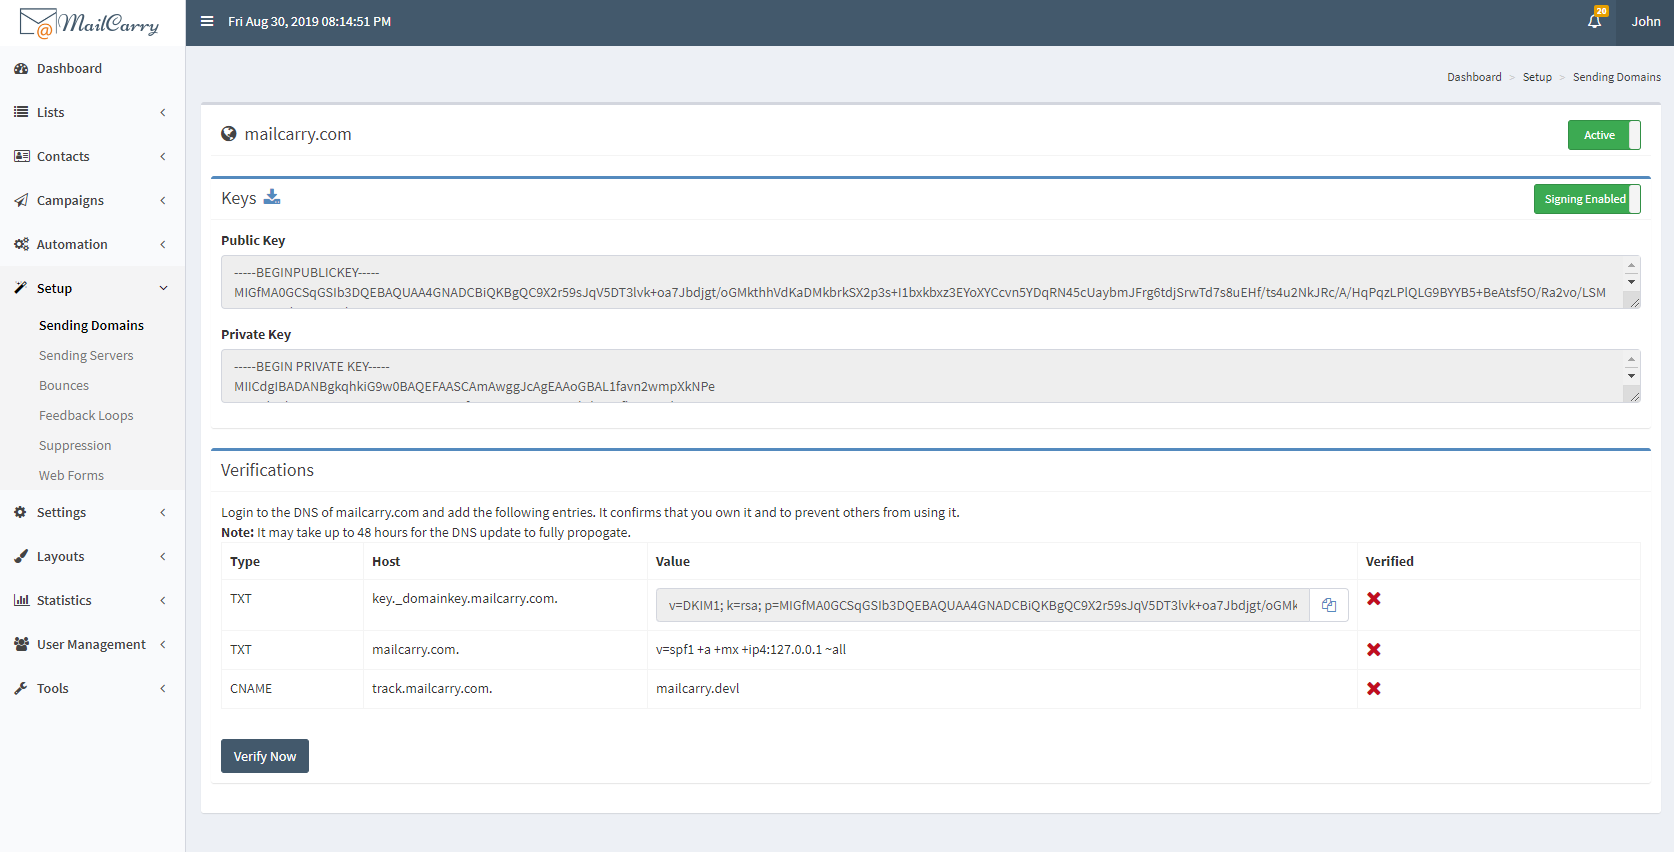Click the Tools wrench icon
The image size is (1674, 852).
point(21,689)
